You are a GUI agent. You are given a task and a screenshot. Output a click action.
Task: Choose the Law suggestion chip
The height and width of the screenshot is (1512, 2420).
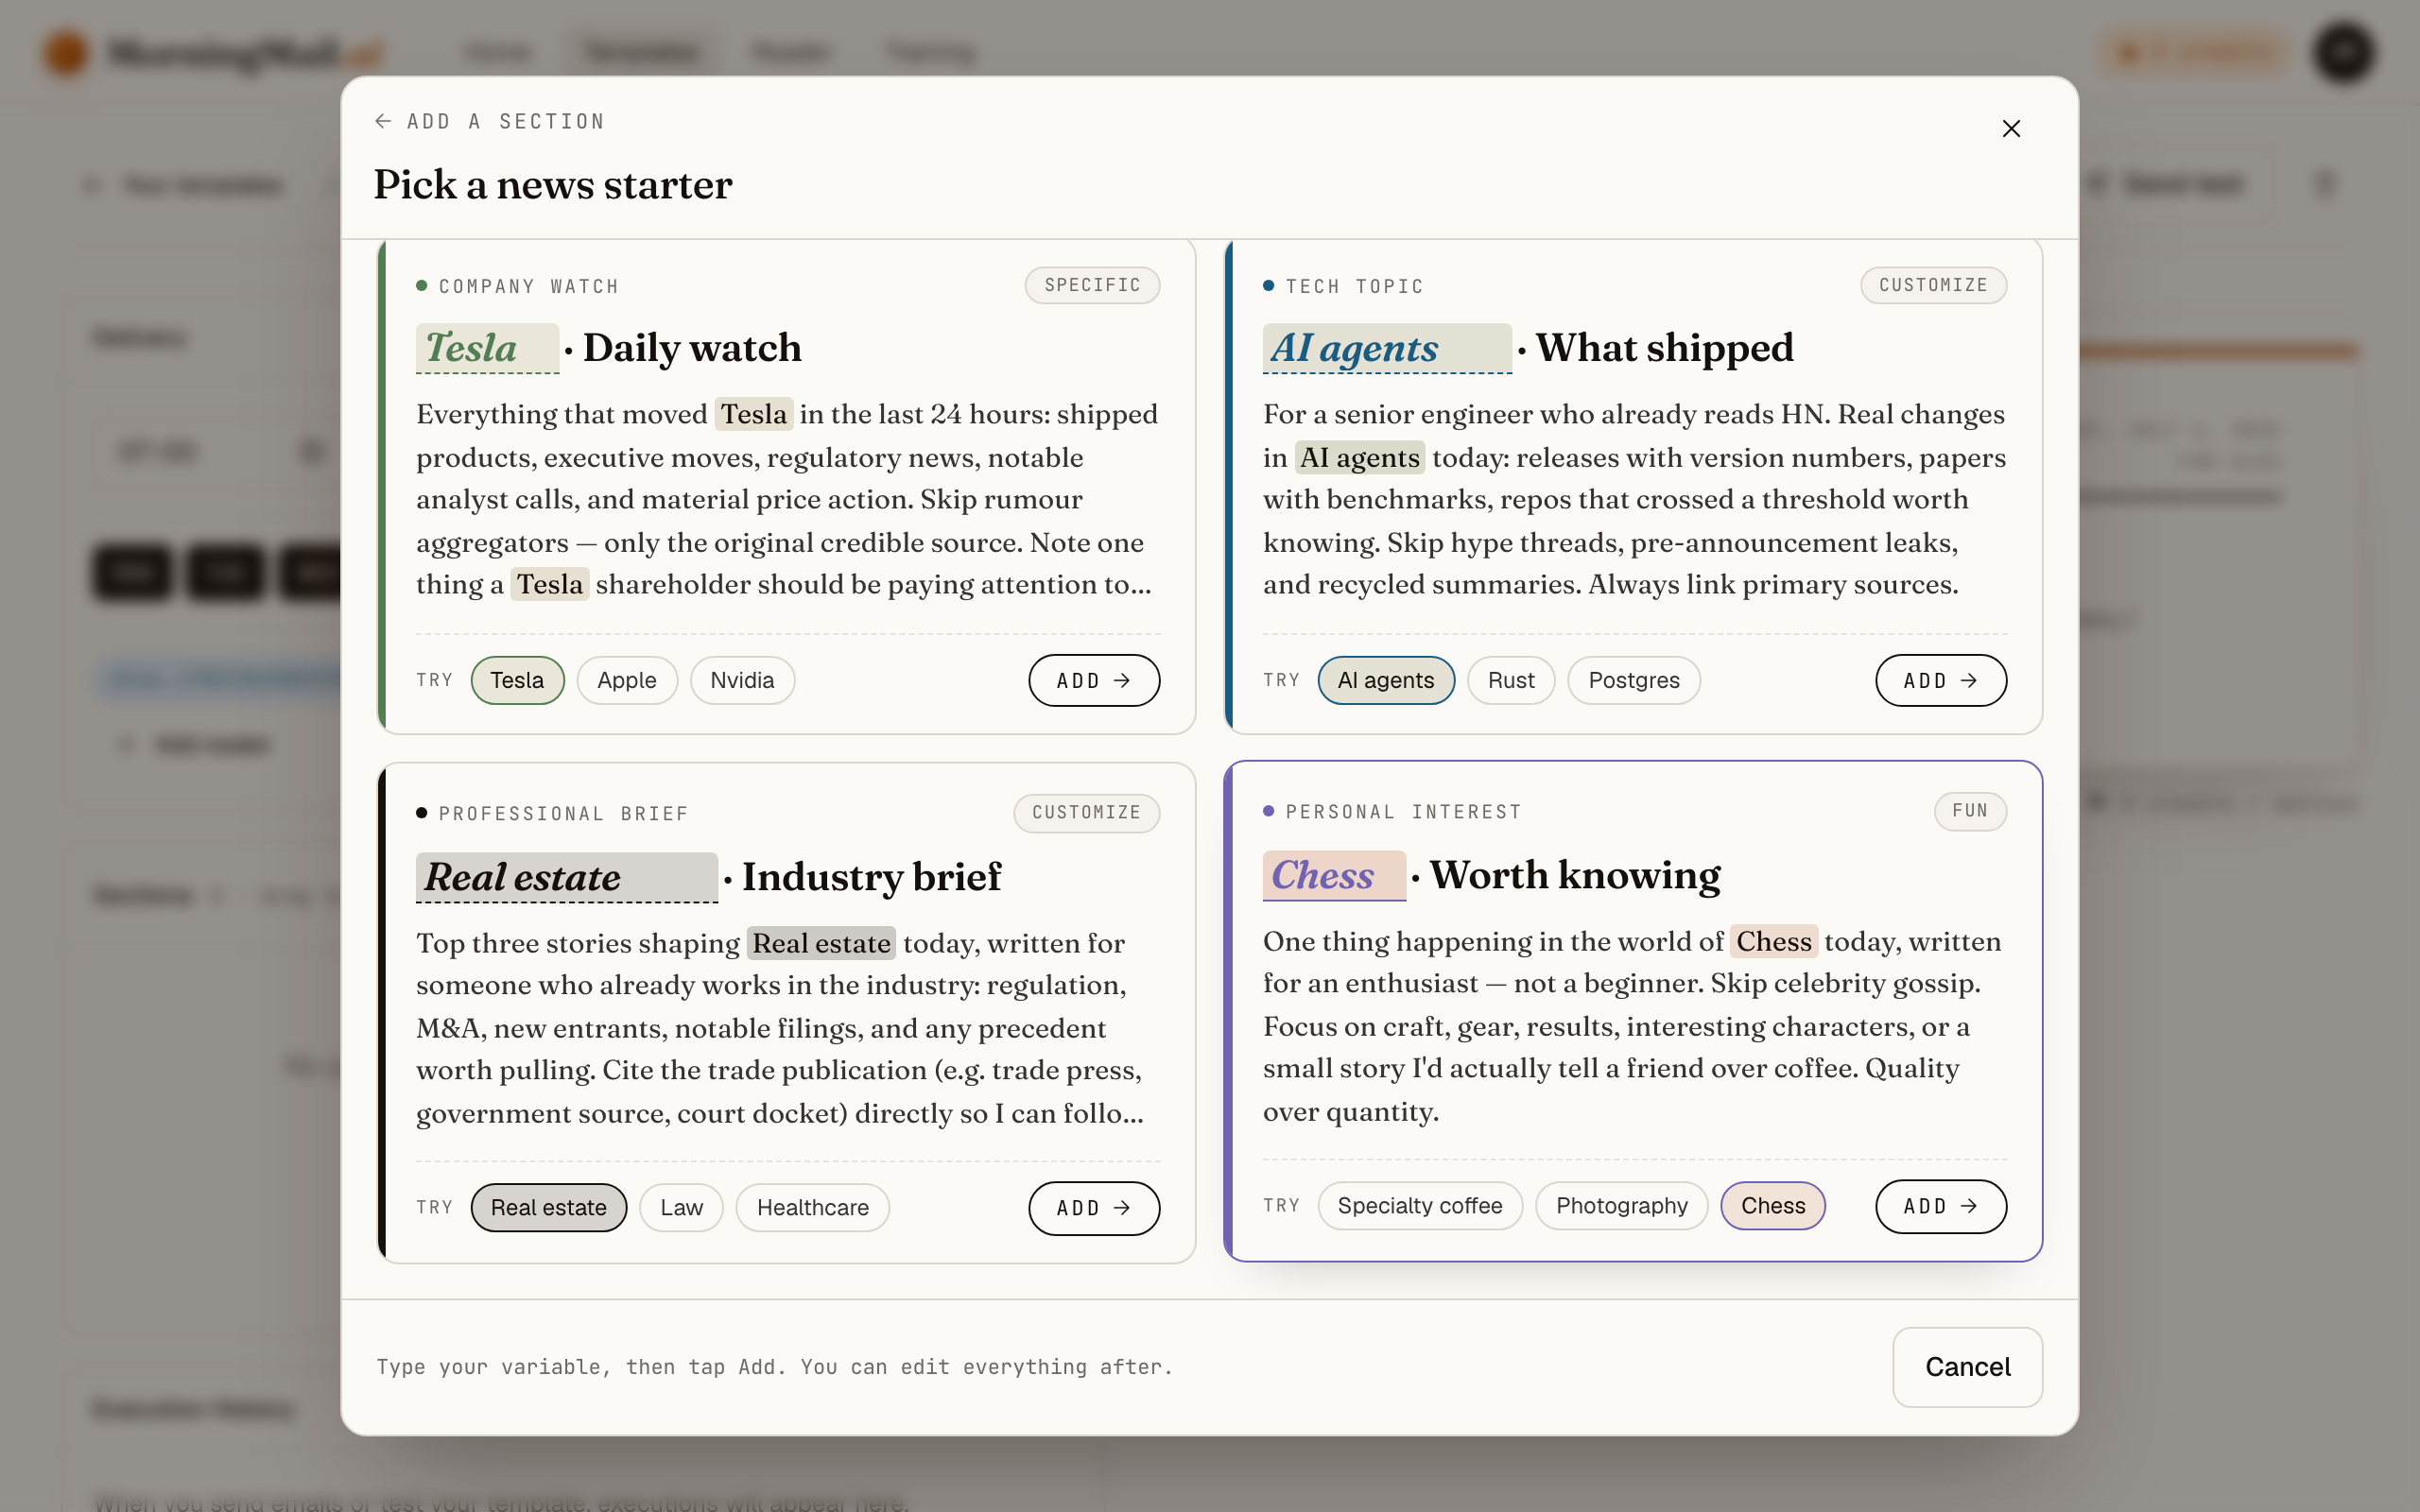click(681, 1207)
